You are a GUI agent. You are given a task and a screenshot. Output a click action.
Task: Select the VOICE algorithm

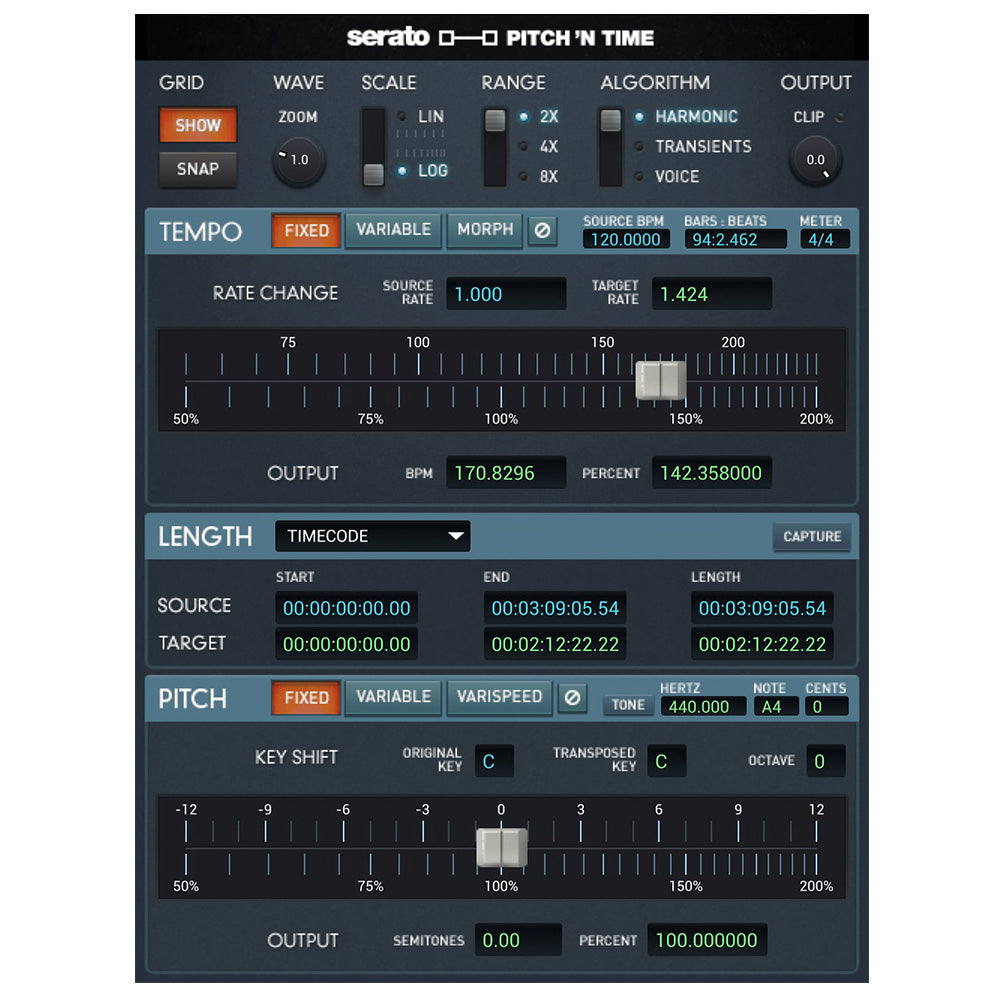point(676,177)
